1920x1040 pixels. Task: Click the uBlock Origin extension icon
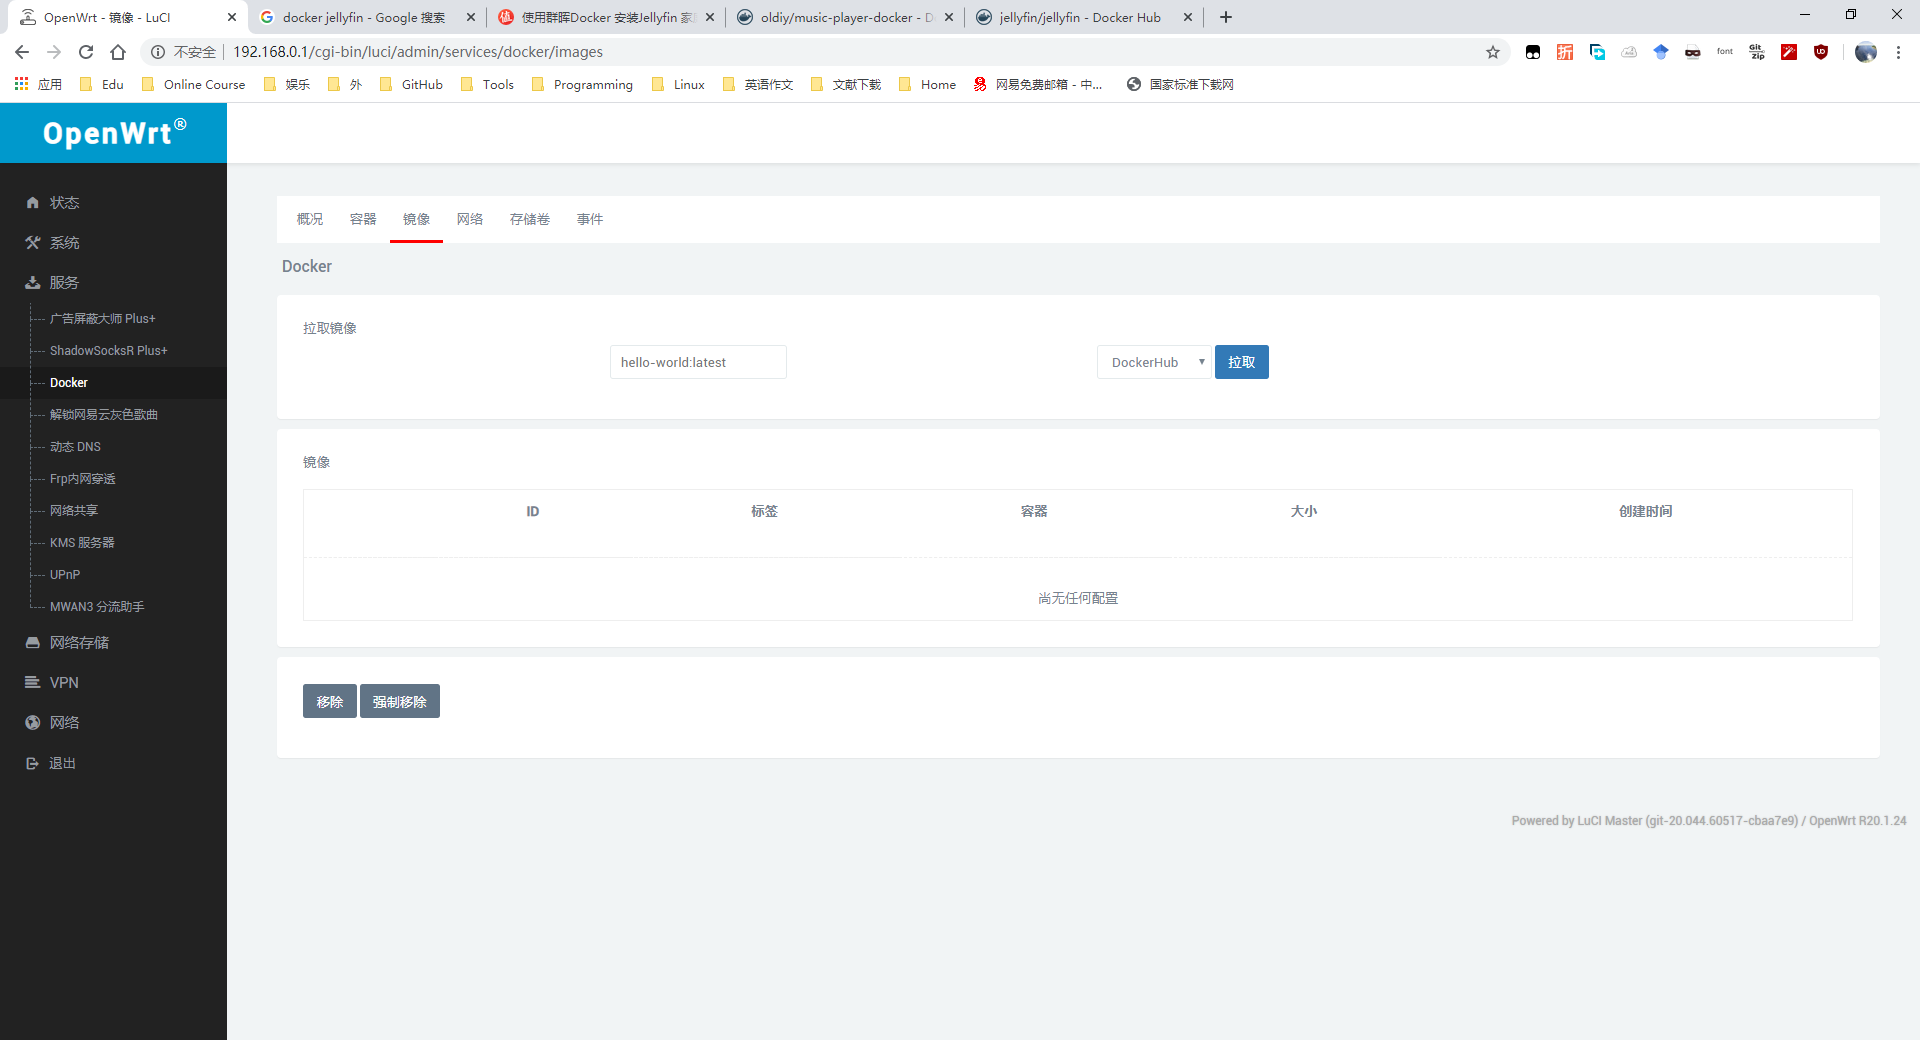click(x=1821, y=52)
